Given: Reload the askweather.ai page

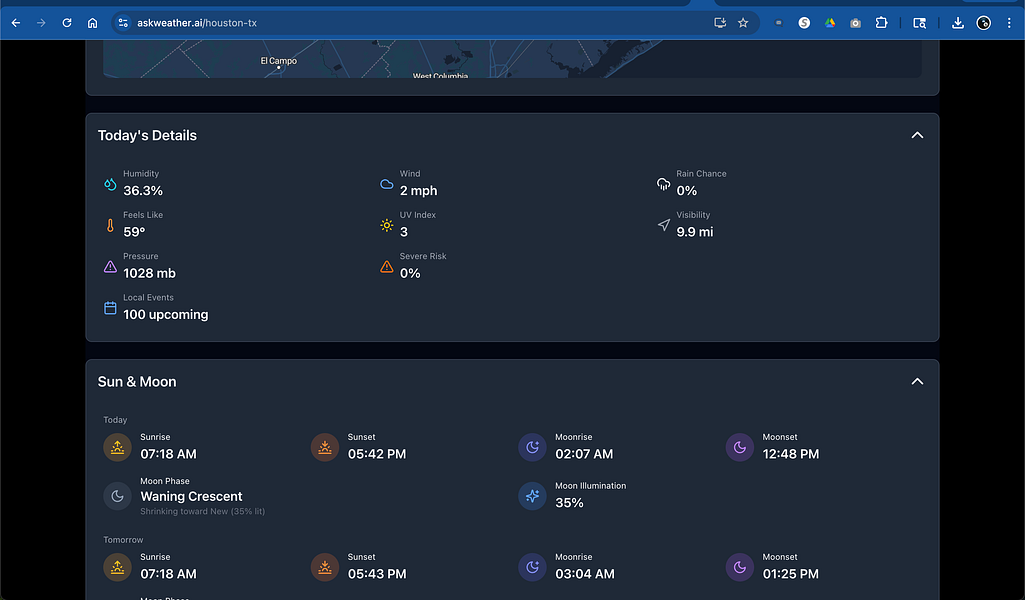Looking at the screenshot, I should (67, 23).
